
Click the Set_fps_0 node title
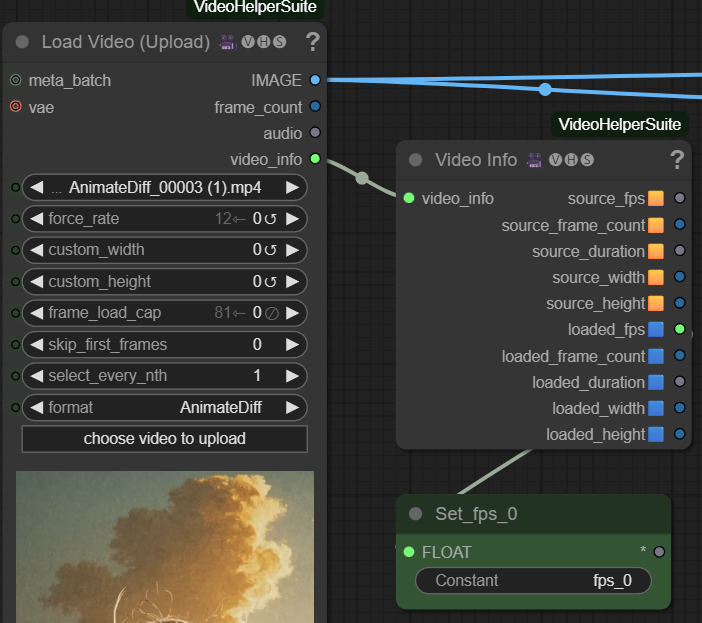point(476,514)
